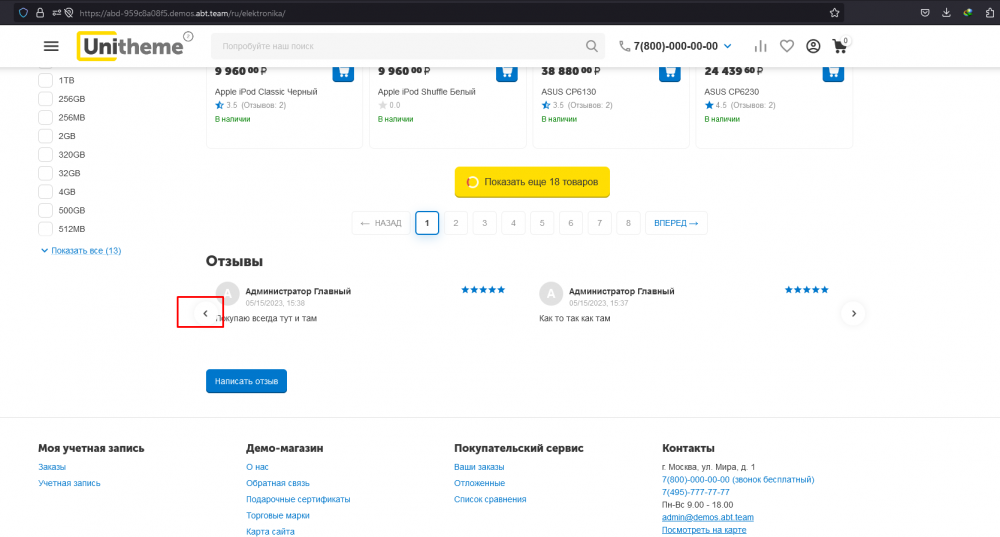Open the Список сравнения link
The height and width of the screenshot is (537, 1000).
(x=490, y=499)
